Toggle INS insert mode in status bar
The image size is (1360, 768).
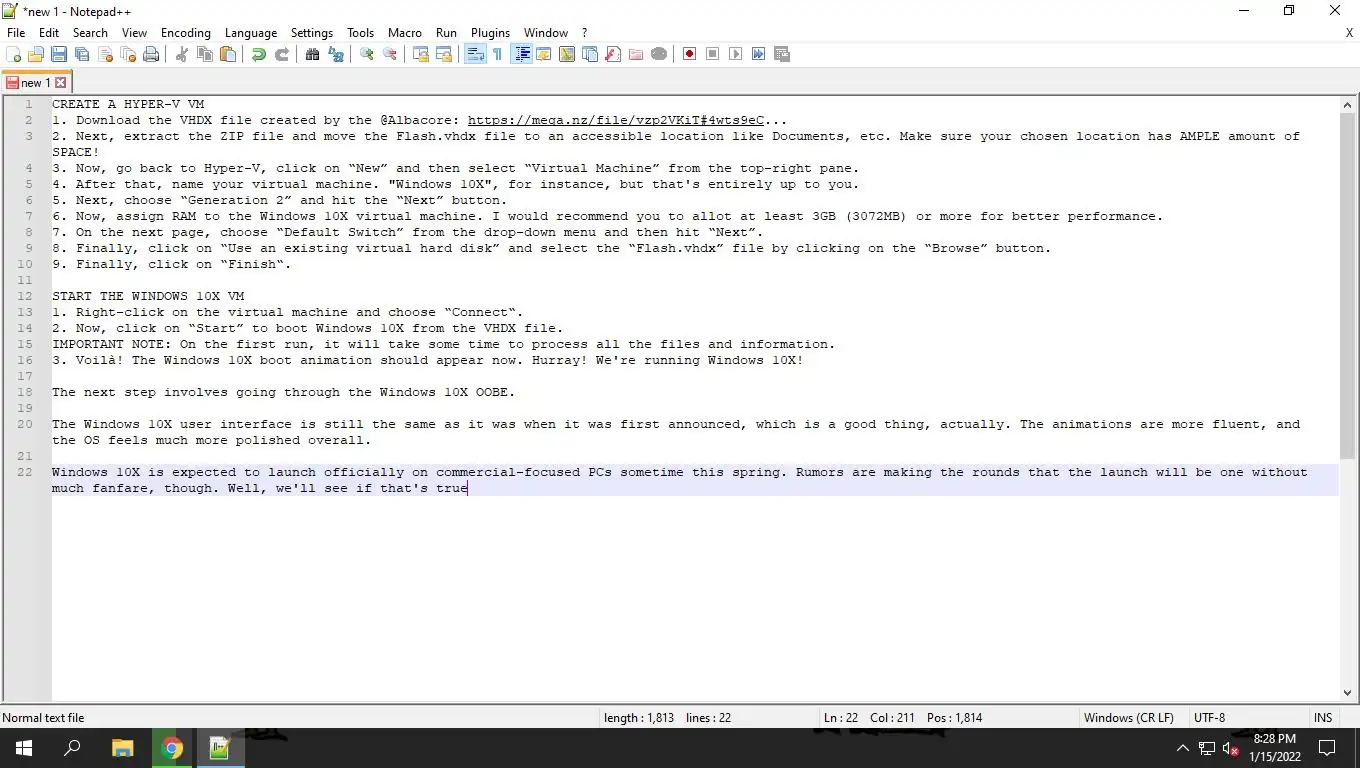(x=1323, y=717)
